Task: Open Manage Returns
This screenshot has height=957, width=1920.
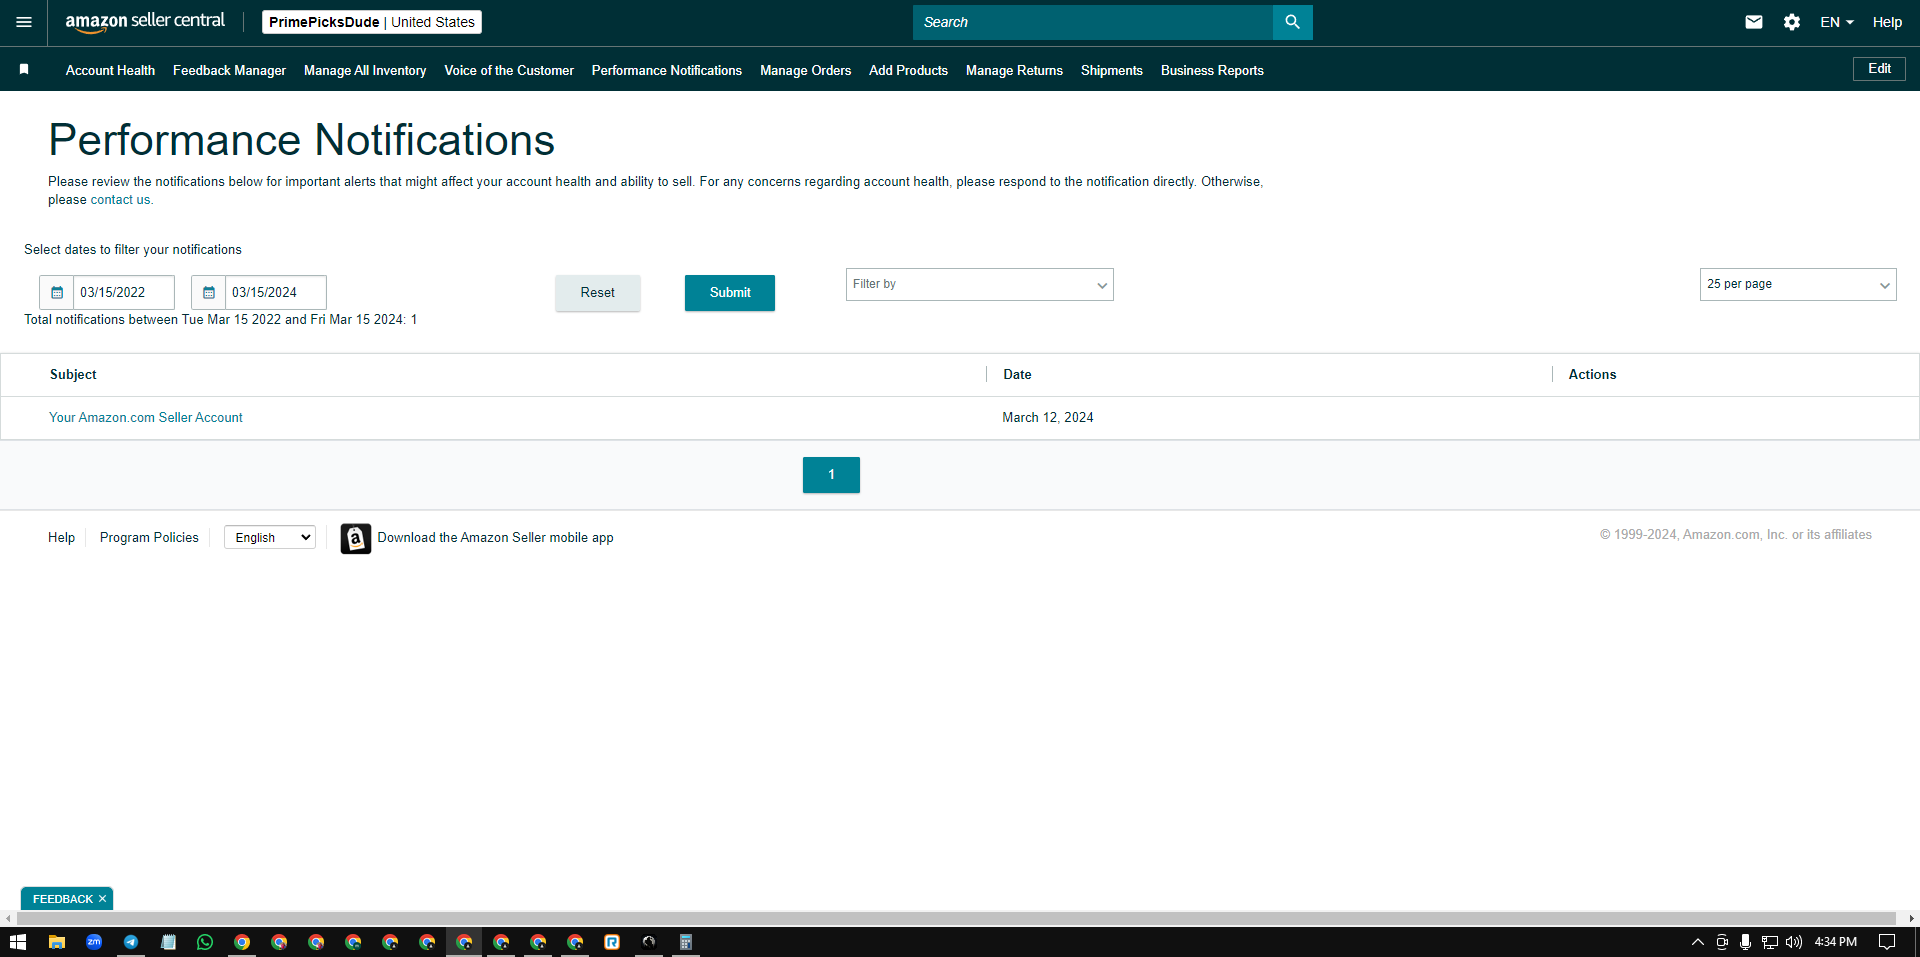Action: [1014, 70]
